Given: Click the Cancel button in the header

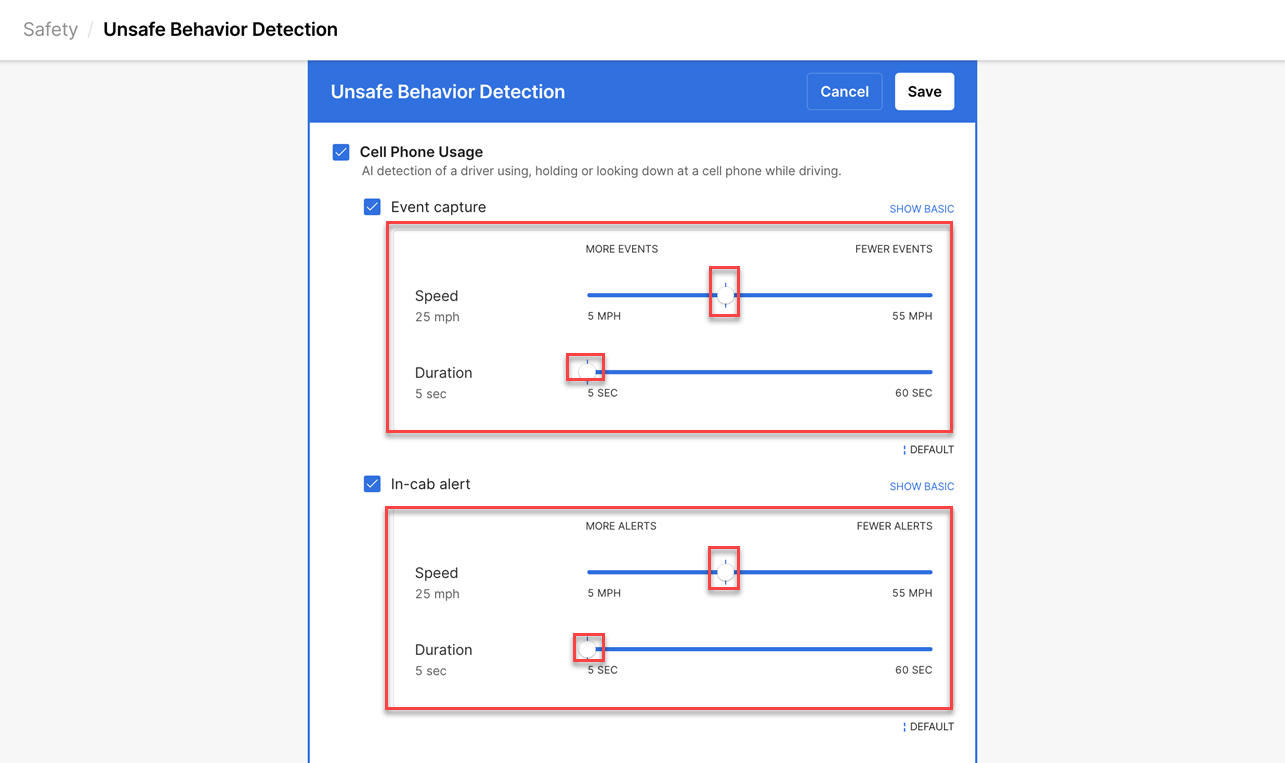Looking at the screenshot, I should [844, 92].
